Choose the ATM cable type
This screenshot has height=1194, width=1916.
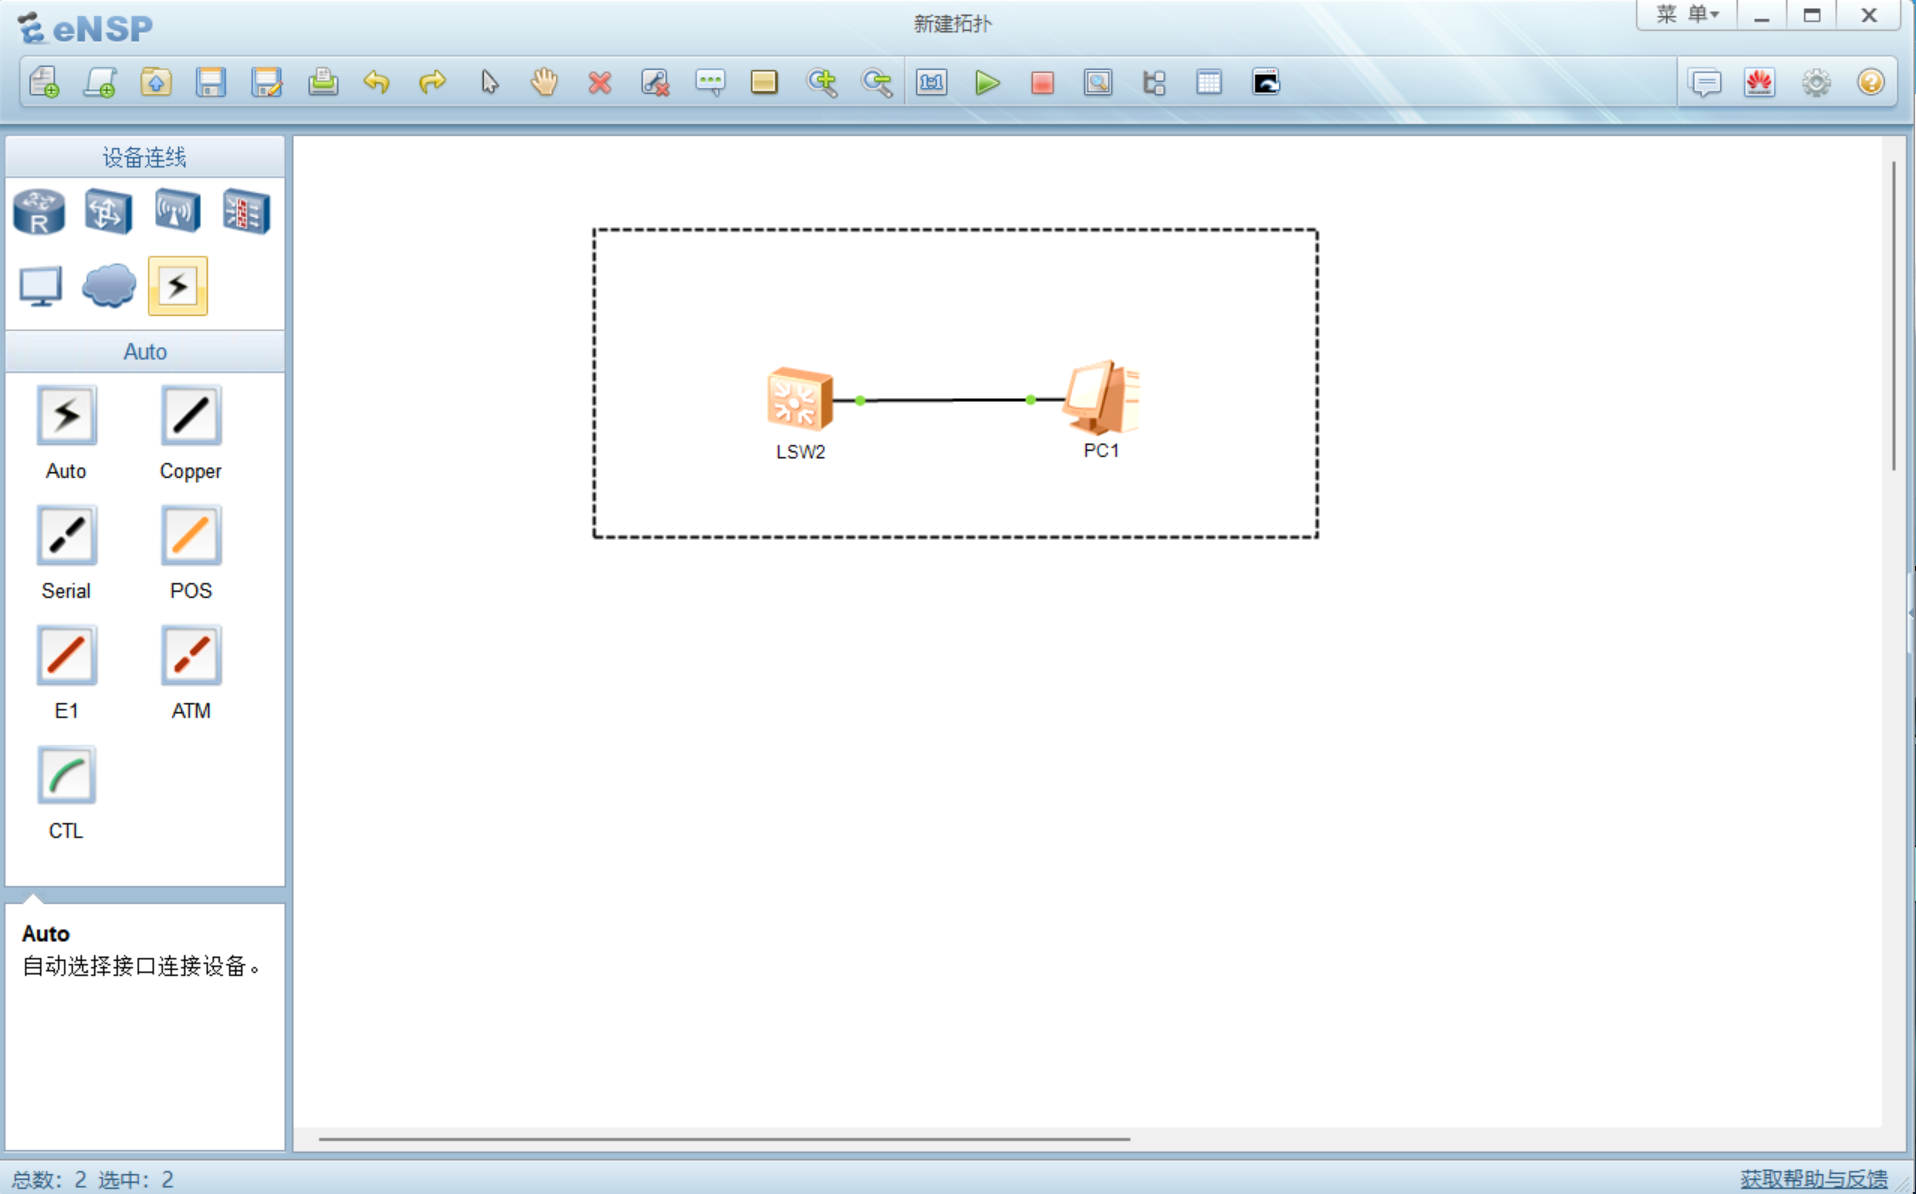pyautogui.click(x=190, y=656)
